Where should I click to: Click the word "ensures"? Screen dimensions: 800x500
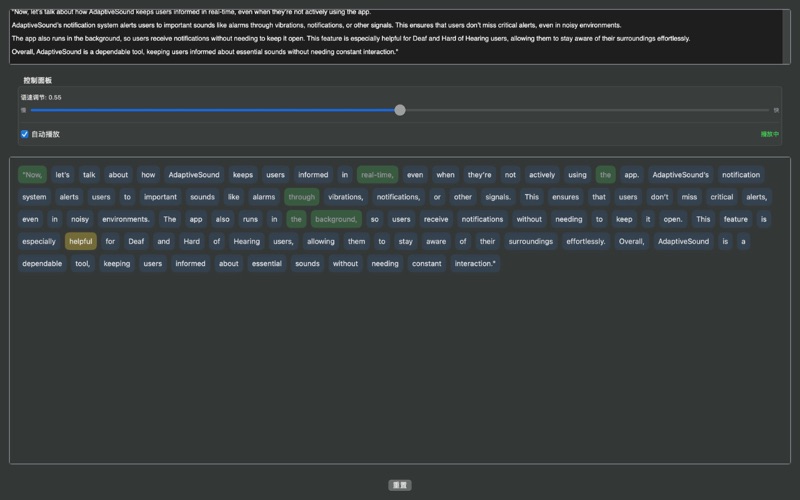pos(565,197)
